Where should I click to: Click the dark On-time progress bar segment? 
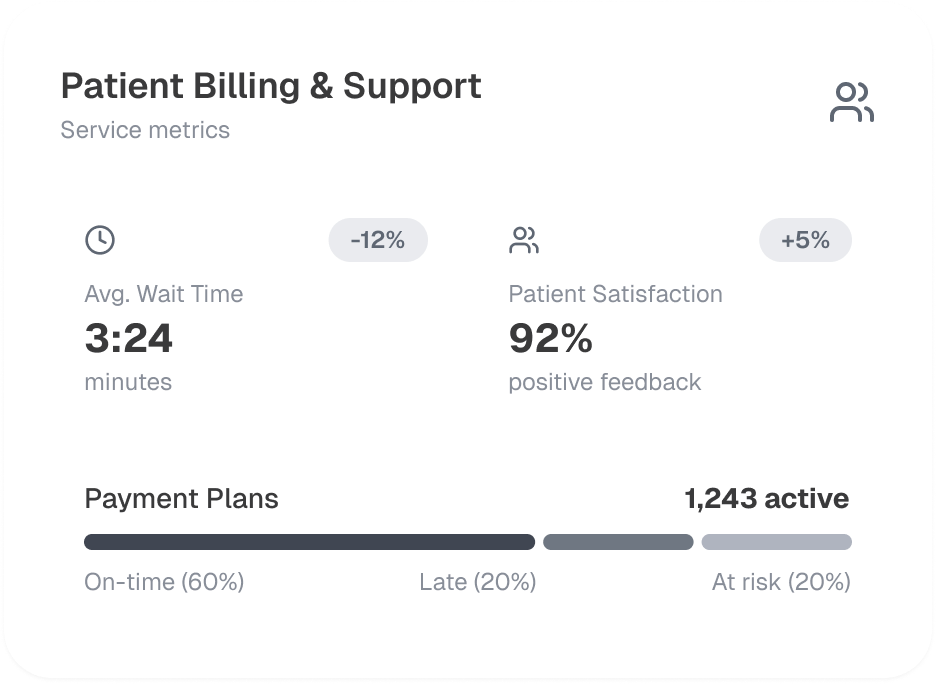(x=309, y=542)
